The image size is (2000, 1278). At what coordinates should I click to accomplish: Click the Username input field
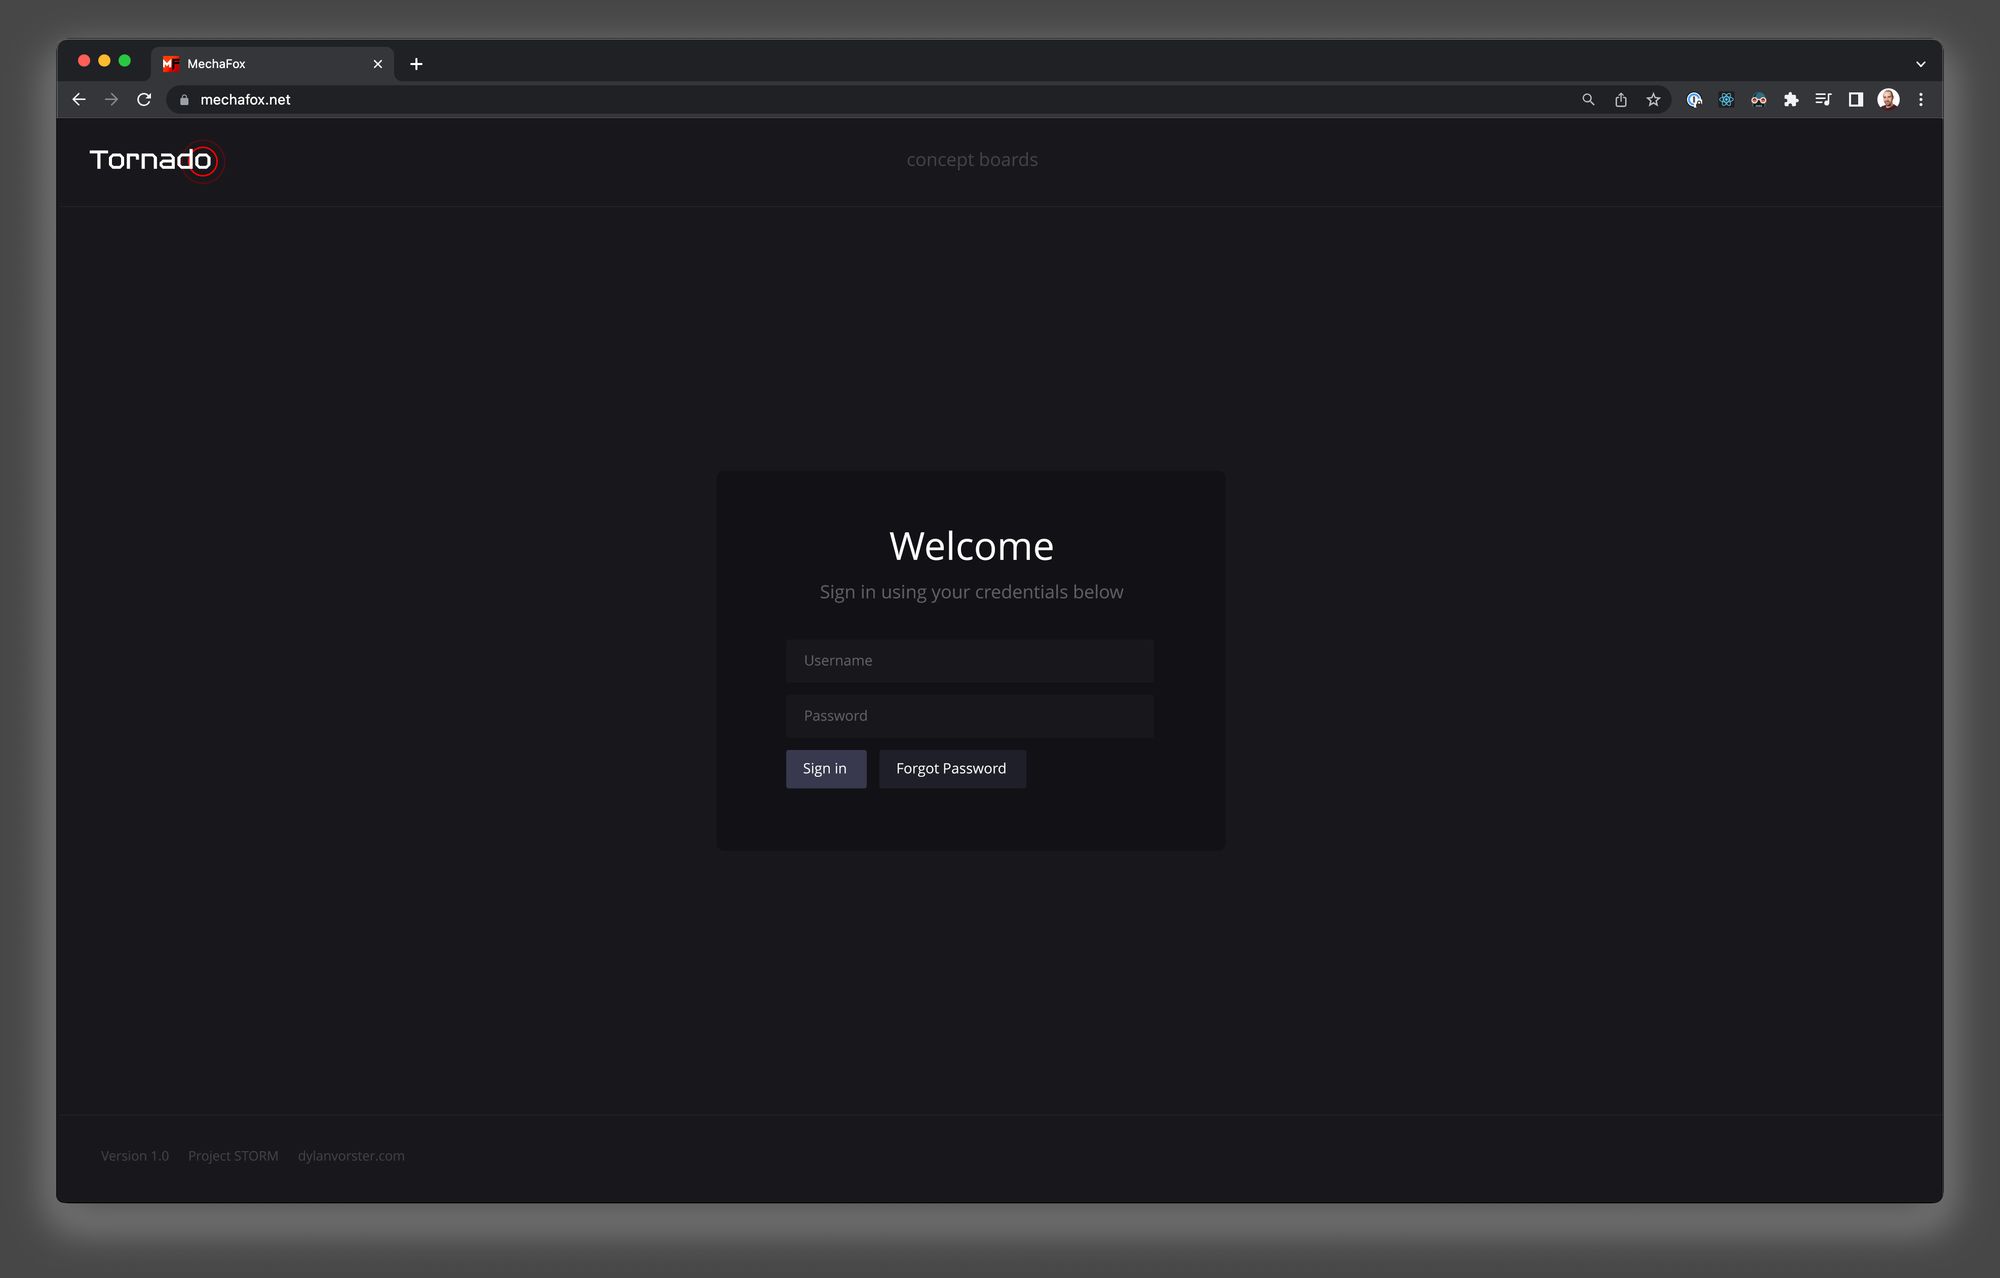[969, 660]
